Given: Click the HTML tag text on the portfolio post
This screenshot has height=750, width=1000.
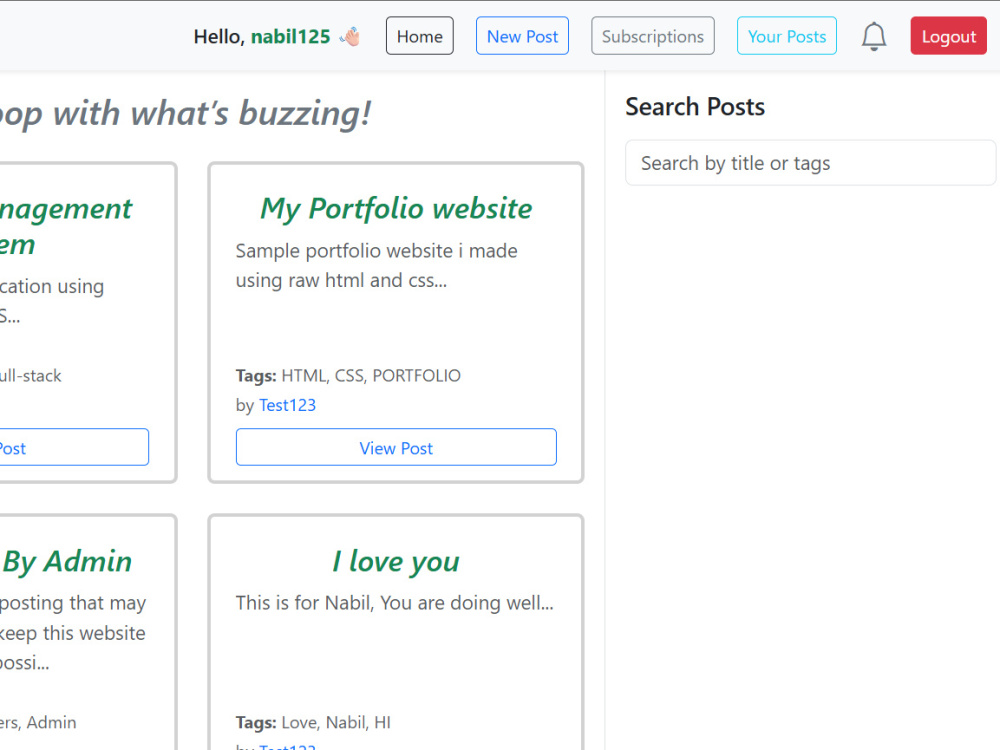Looking at the screenshot, I should [x=299, y=375].
